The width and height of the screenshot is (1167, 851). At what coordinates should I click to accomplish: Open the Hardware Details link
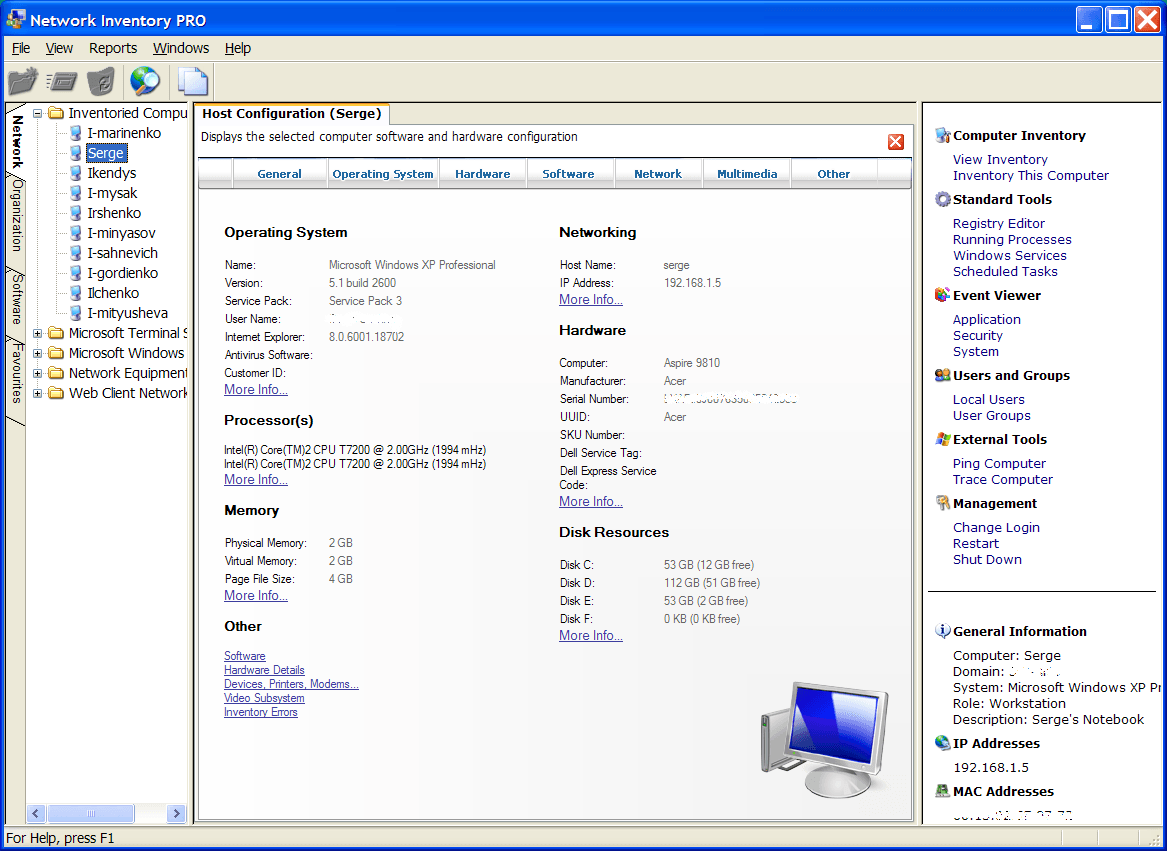pos(264,670)
